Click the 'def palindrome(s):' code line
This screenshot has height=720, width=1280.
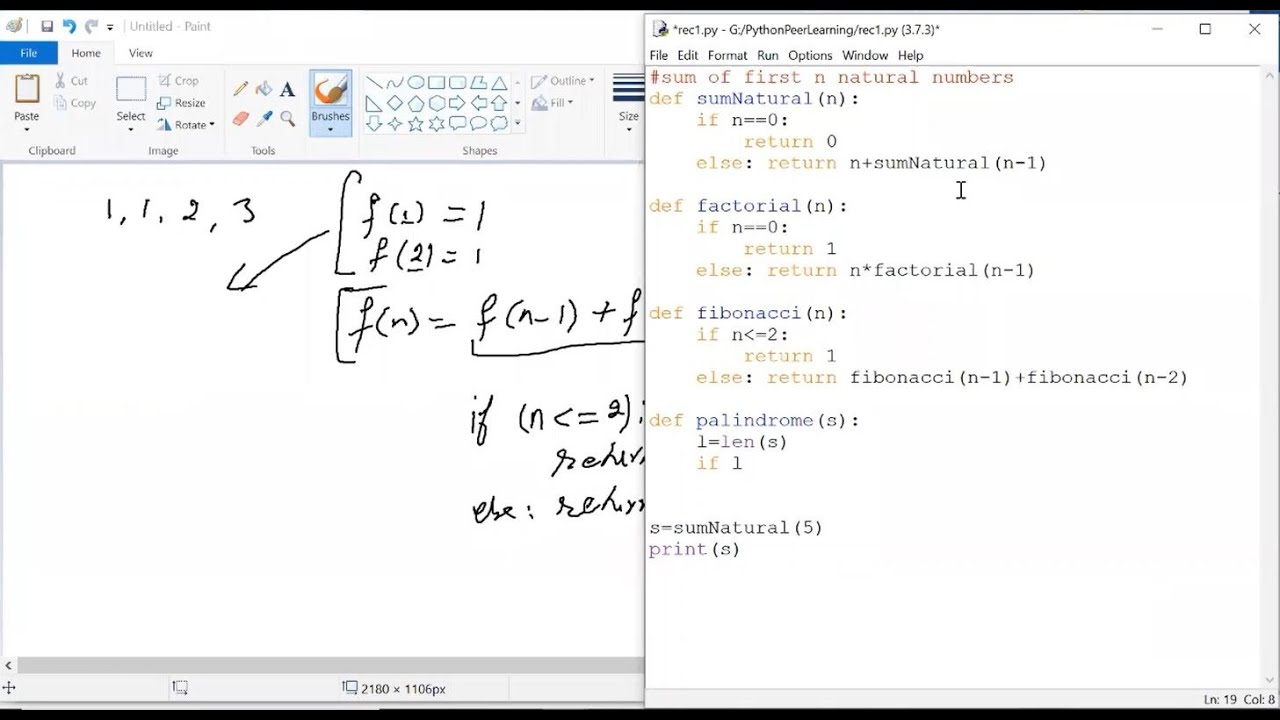click(754, 420)
